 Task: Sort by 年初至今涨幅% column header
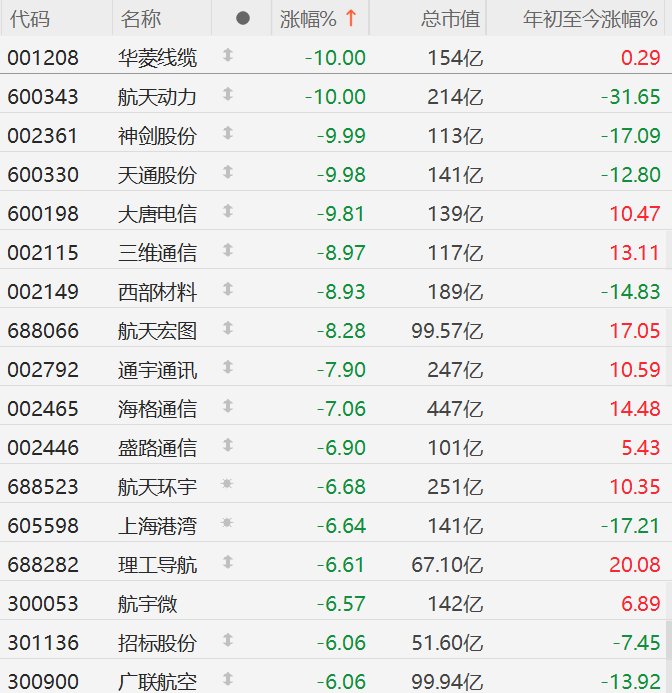(x=592, y=18)
